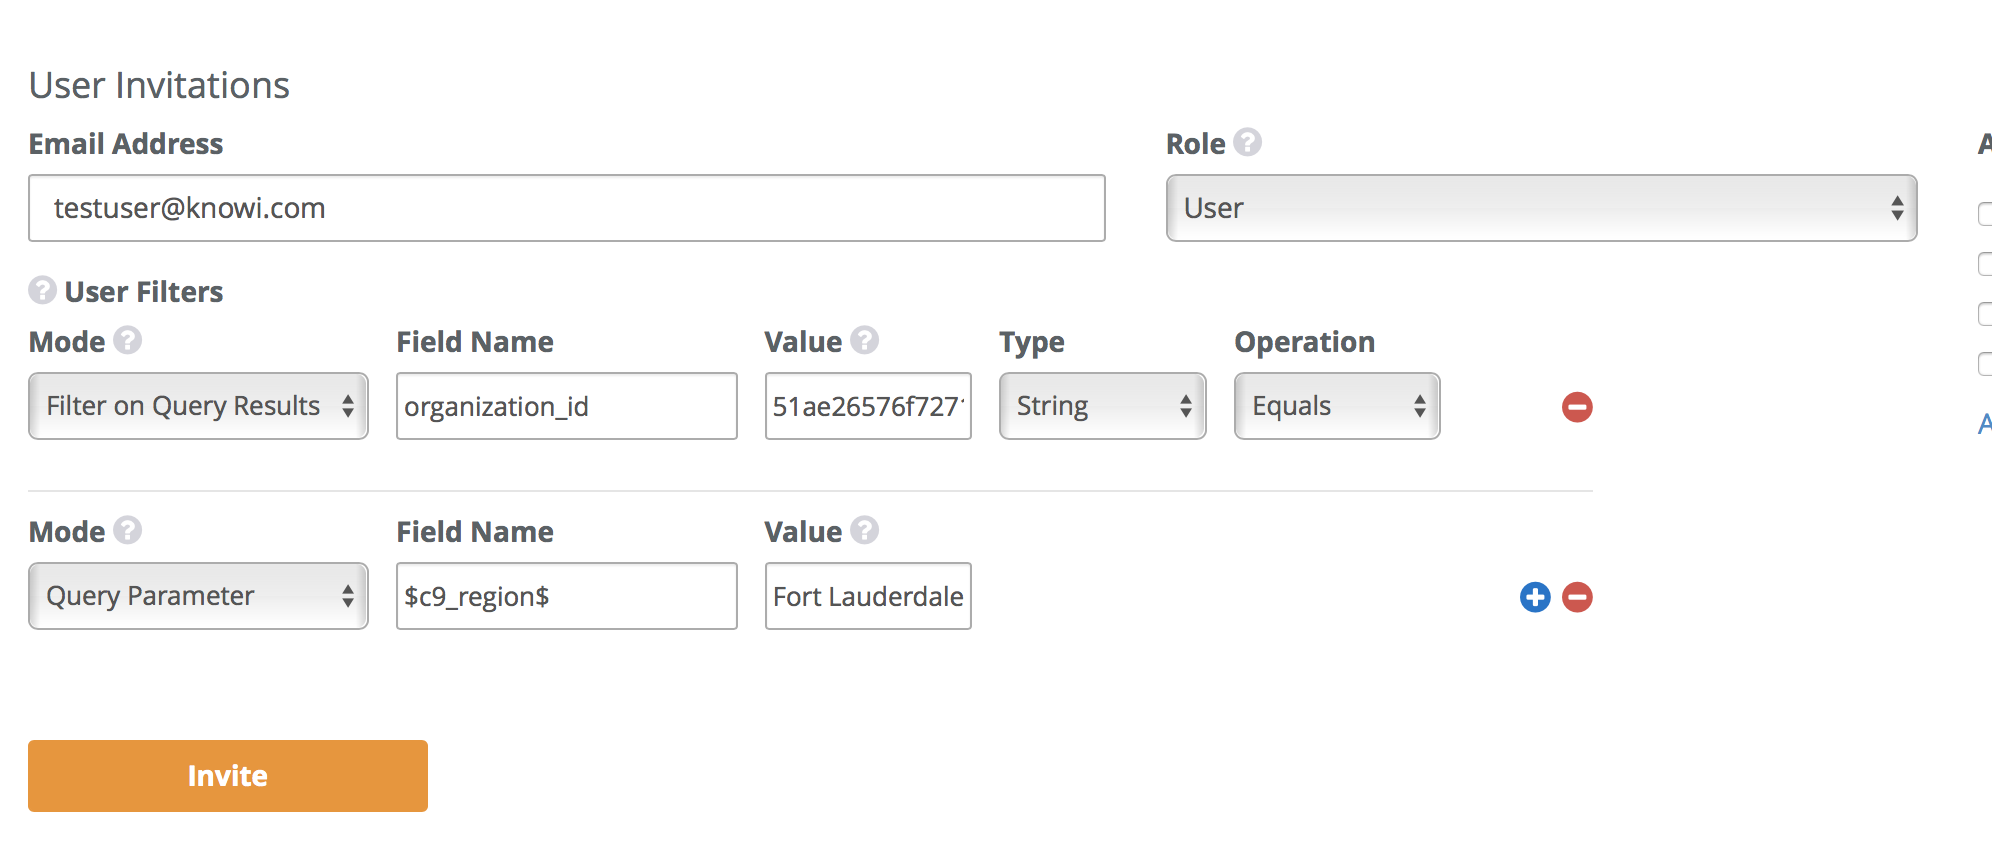Remove the organization_id filter with red minus

pyautogui.click(x=1577, y=407)
